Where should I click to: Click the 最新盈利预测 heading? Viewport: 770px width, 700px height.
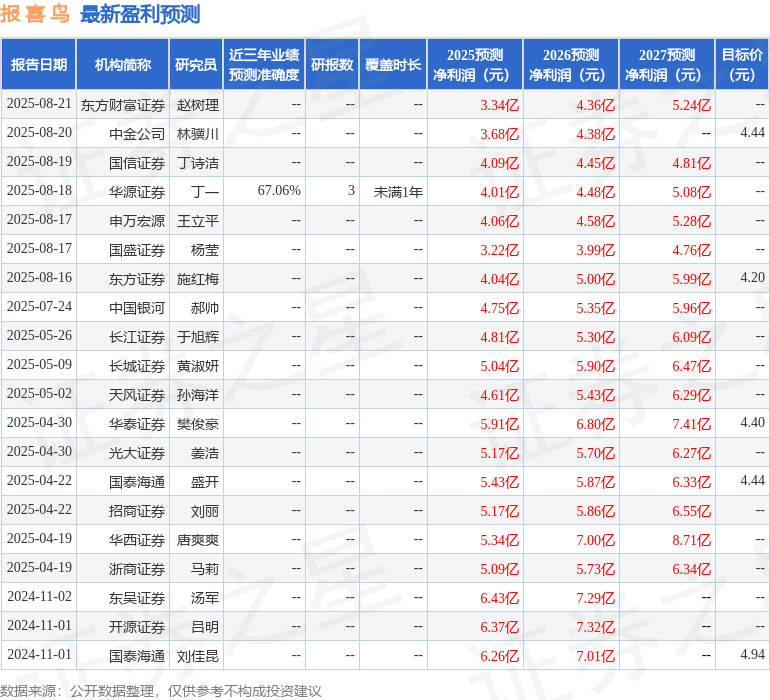139,15
